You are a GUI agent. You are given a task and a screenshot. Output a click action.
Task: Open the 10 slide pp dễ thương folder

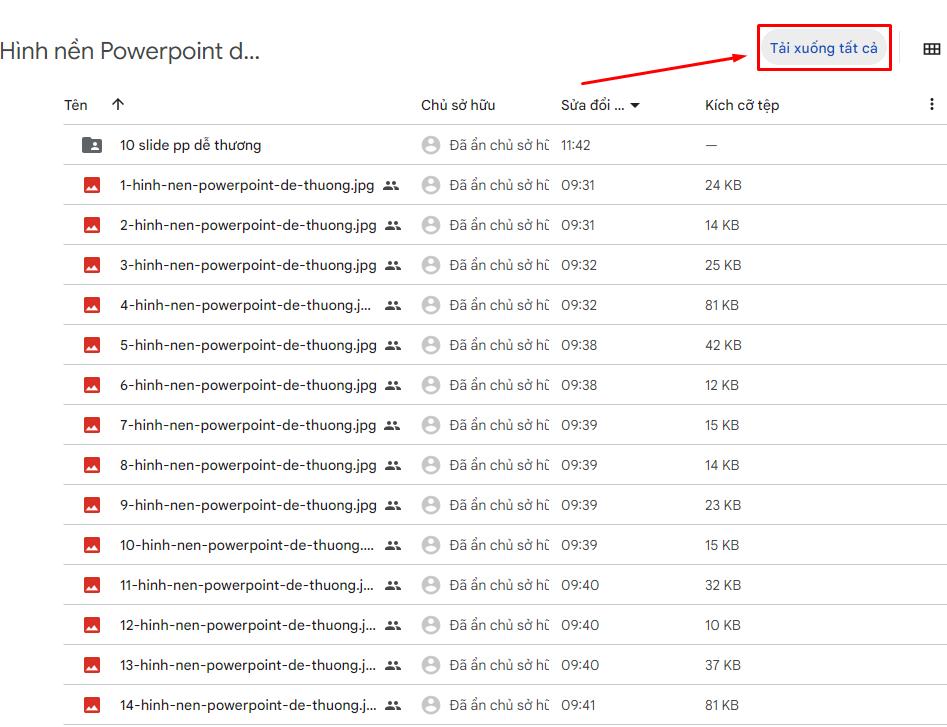coord(190,145)
